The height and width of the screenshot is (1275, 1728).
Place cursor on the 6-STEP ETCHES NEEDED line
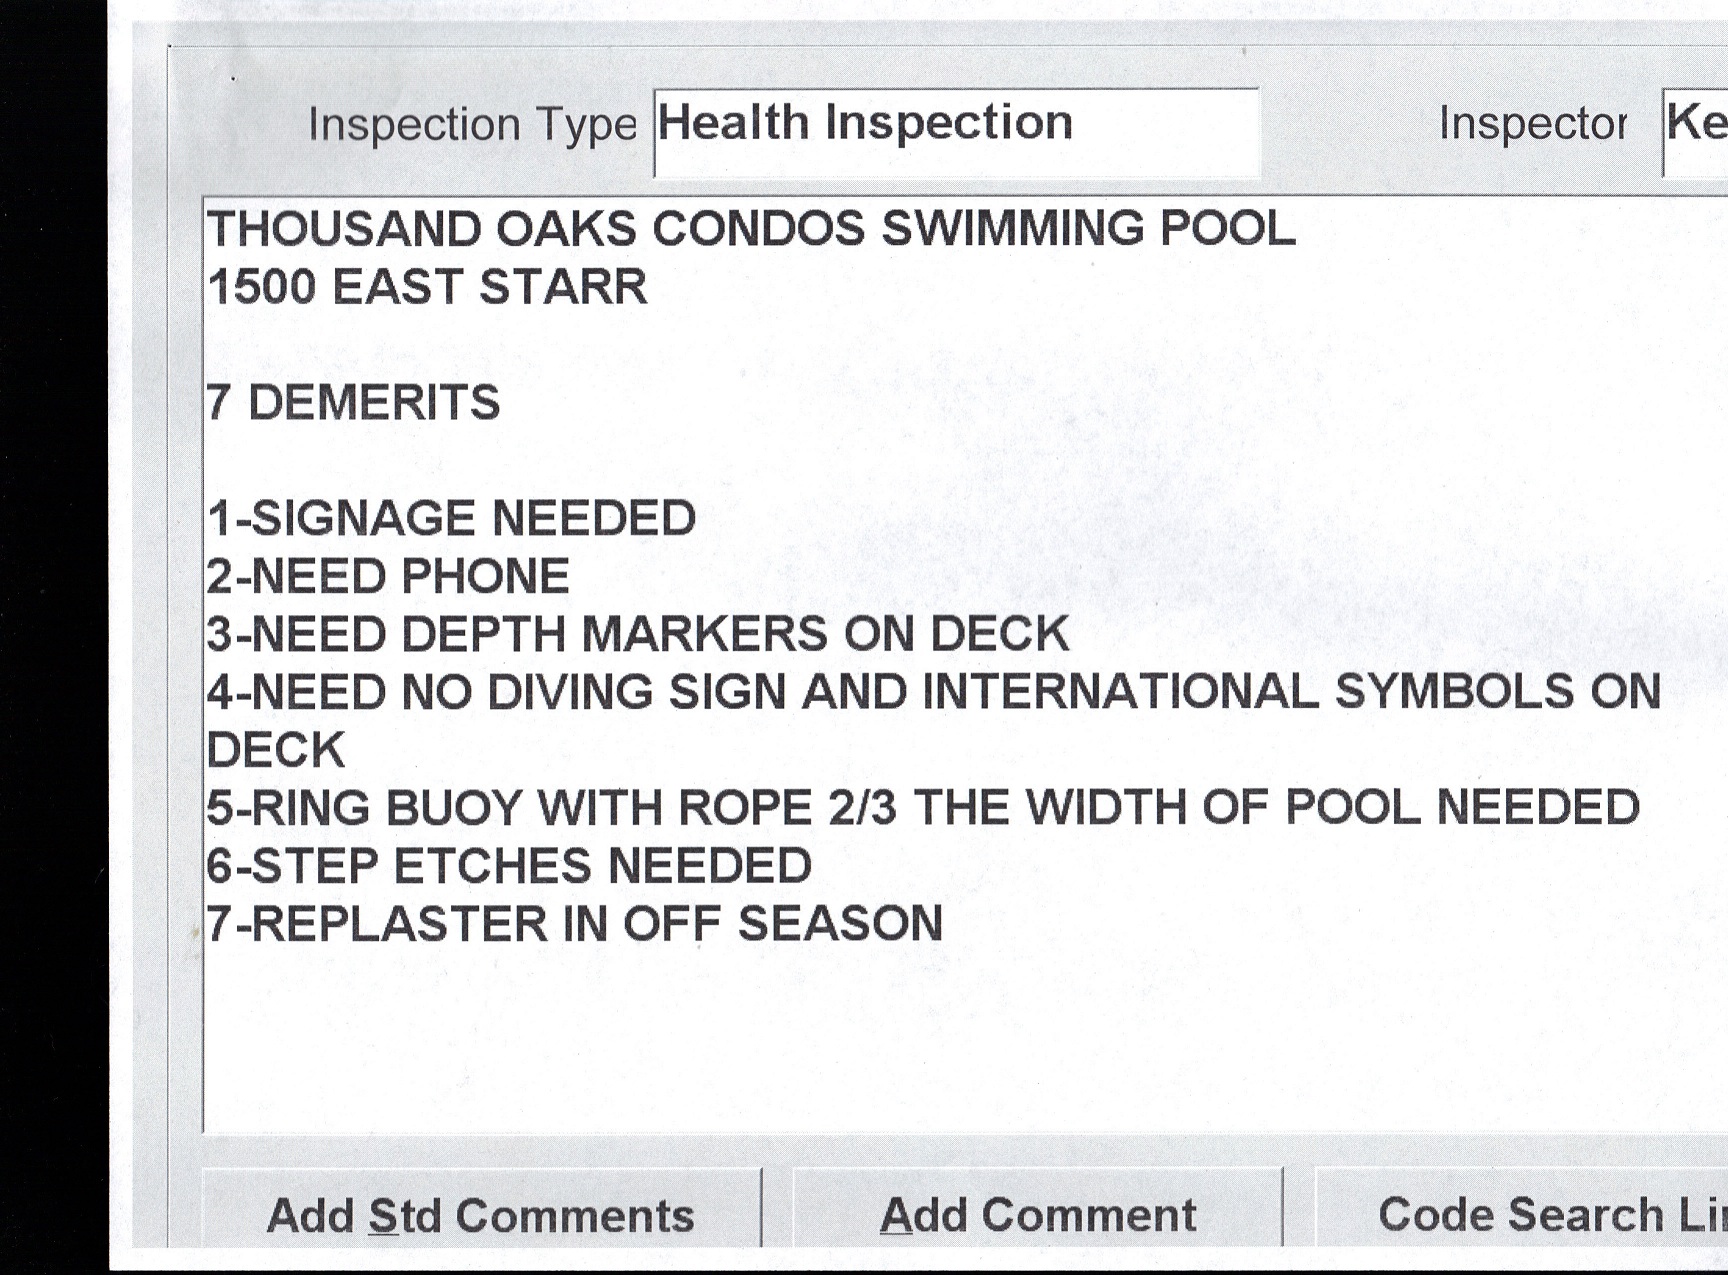[509, 866]
